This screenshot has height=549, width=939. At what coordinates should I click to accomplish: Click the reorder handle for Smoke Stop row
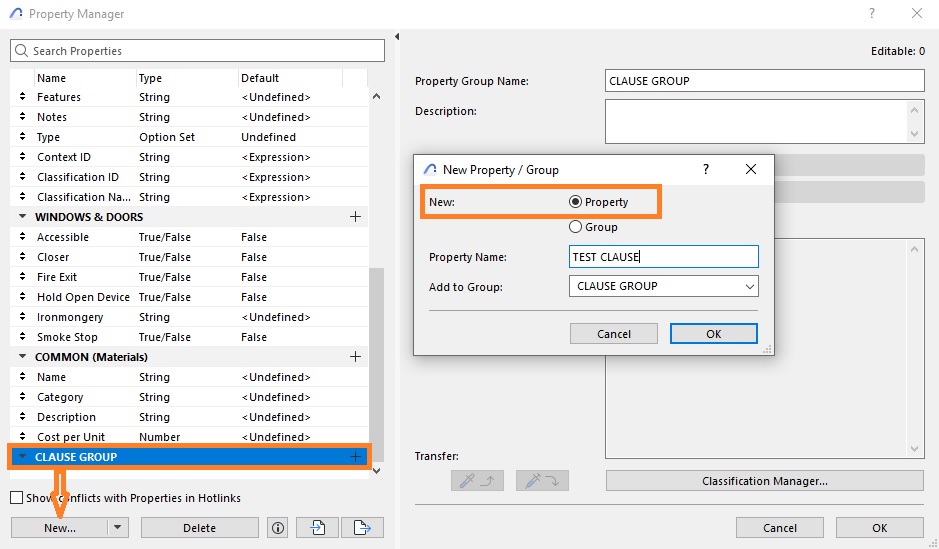(22, 336)
